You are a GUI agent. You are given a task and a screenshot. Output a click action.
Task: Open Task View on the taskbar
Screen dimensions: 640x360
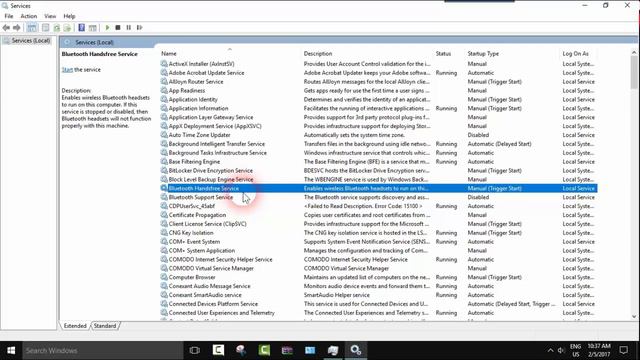coord(195,350)
